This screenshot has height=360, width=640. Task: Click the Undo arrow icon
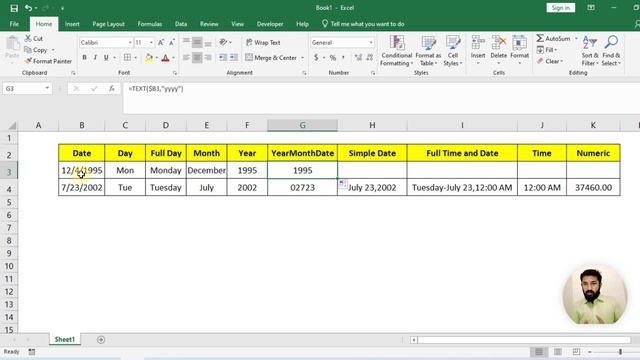(x=28, y=8)
